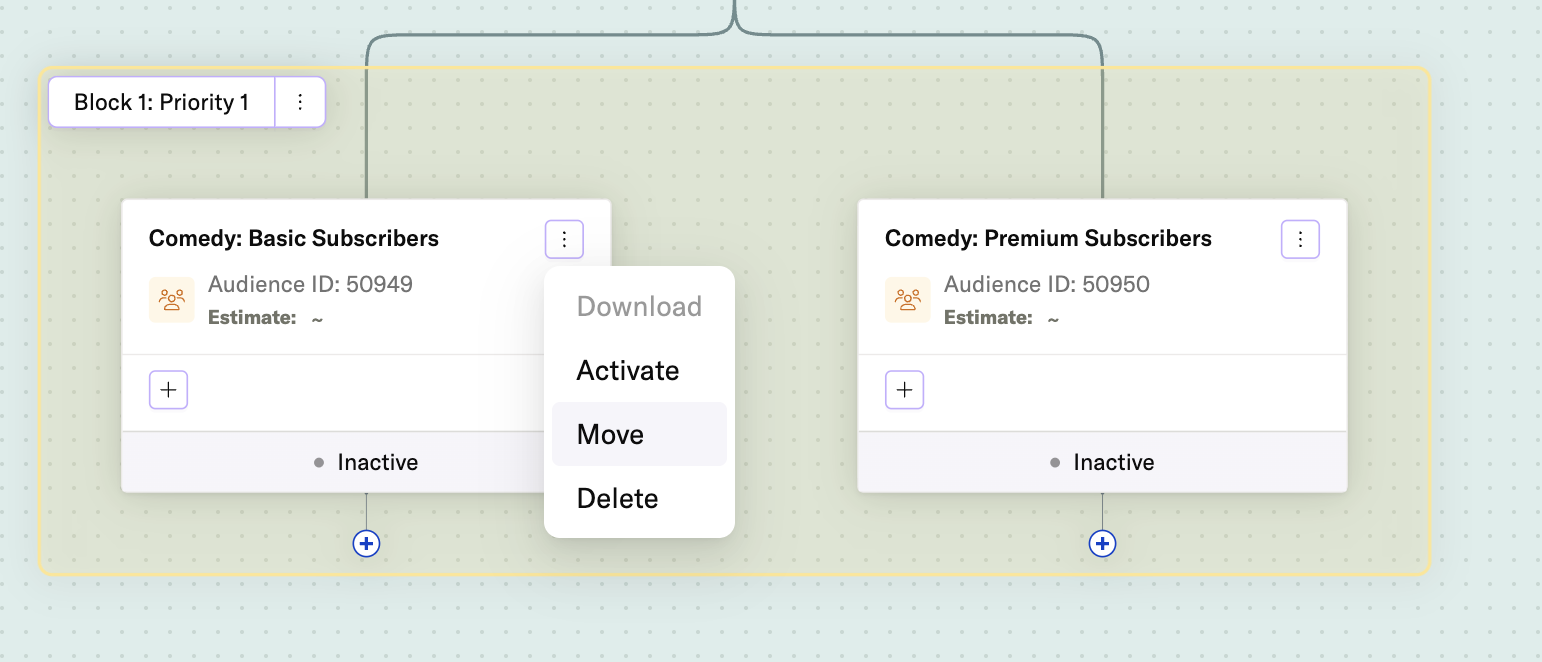The image size is (1542, 662).
Task: Select the Comedy: Basic Subscribers card title
Action: coord(293,238)
